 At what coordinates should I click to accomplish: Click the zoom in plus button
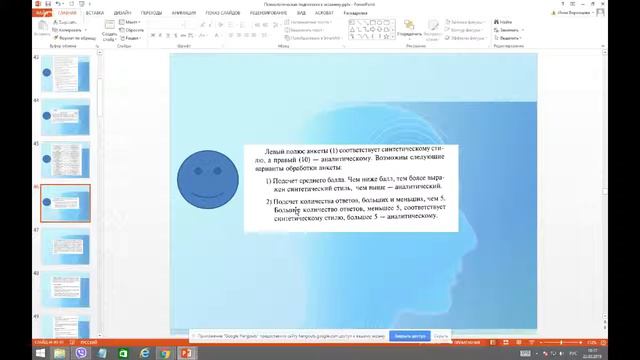[x=581, y=342]
